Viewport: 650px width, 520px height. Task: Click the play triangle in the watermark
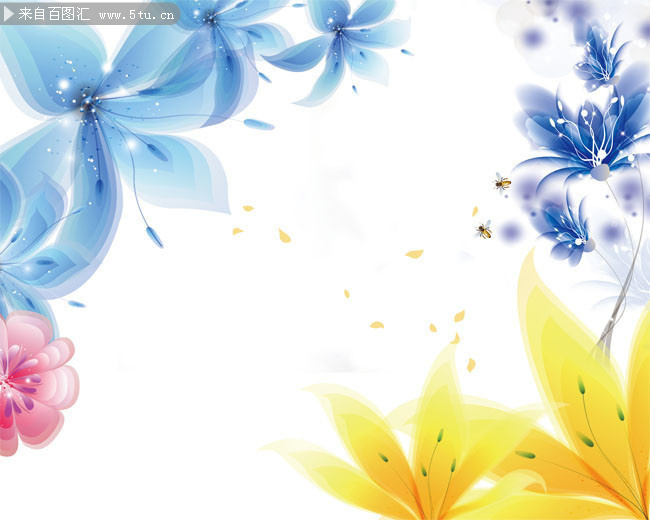tap(8, 14)
